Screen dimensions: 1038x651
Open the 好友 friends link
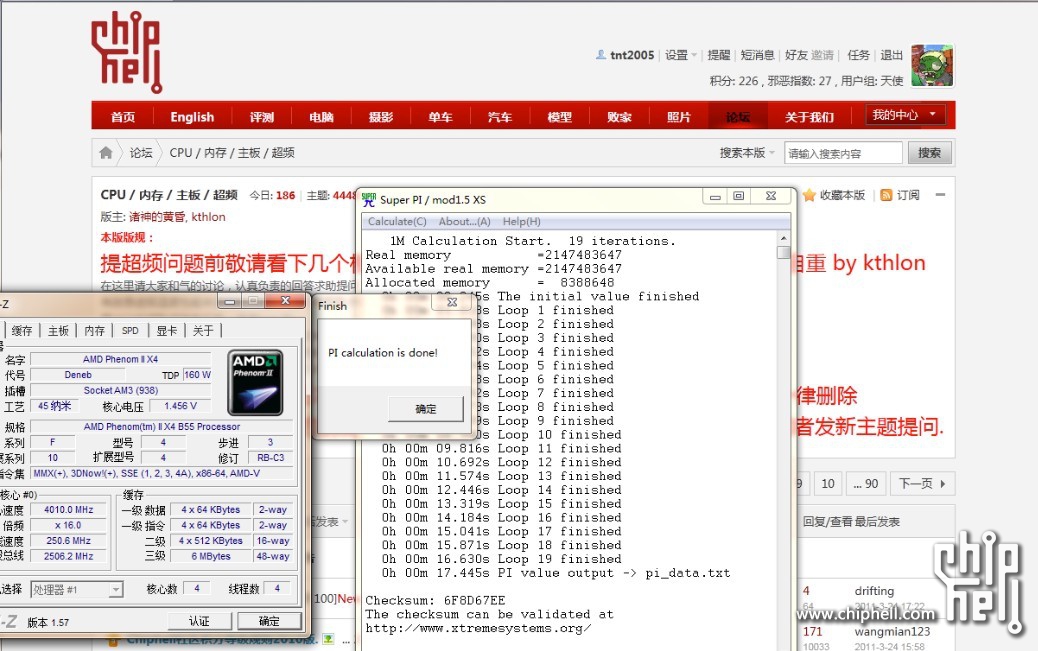coord(796,55)
